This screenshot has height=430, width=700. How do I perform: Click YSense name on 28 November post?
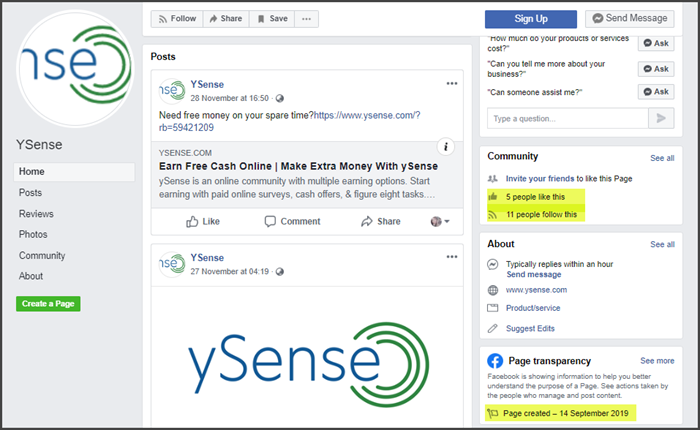pyautogui.click(x=207, y=84)
